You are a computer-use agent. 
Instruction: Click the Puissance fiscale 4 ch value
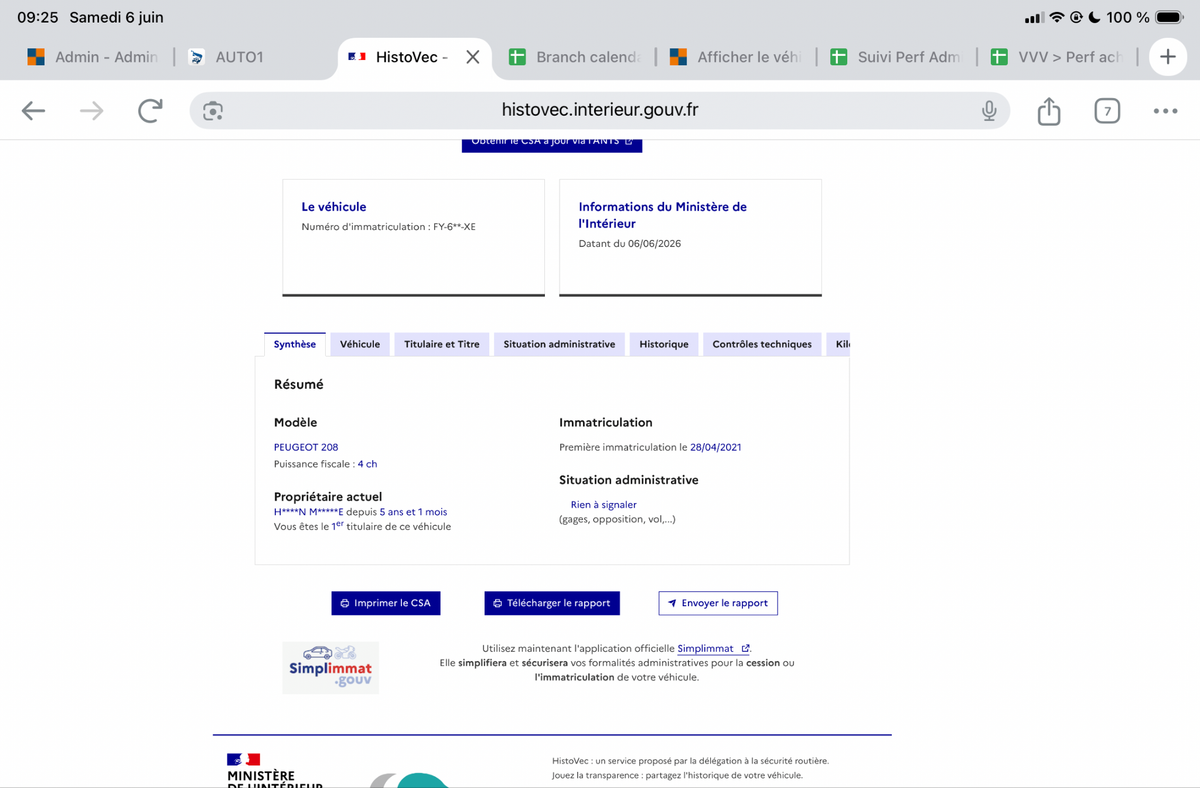(x=367, y=464)
